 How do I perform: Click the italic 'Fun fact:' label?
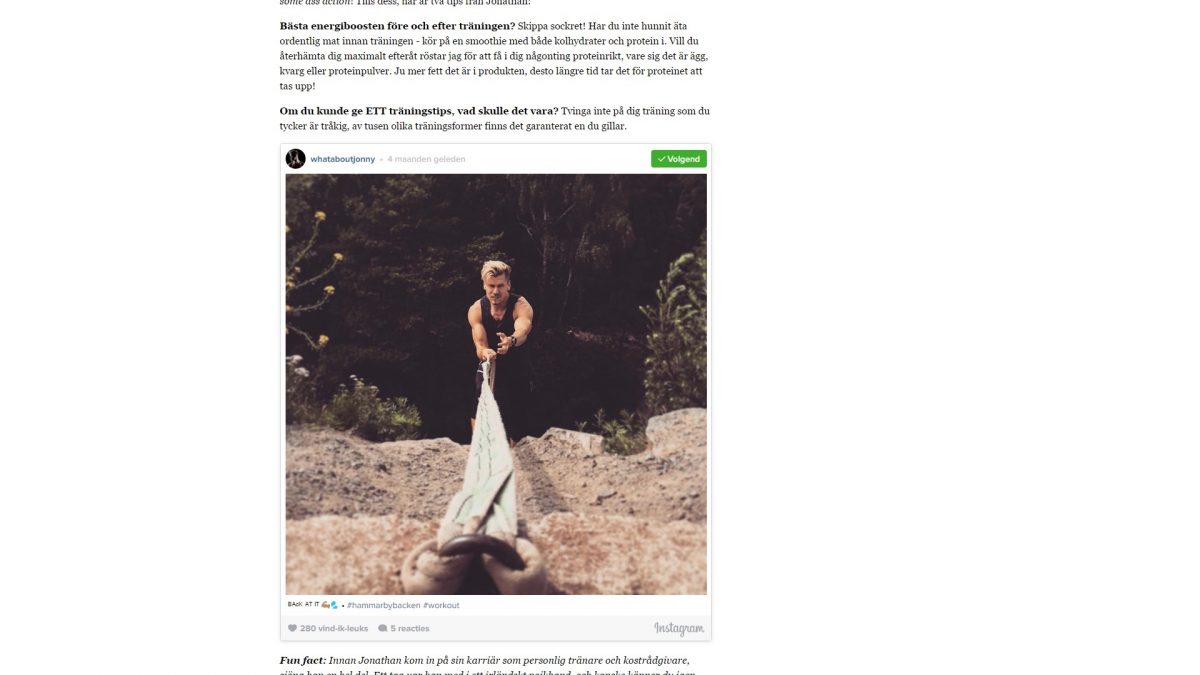tap(303, 661)
